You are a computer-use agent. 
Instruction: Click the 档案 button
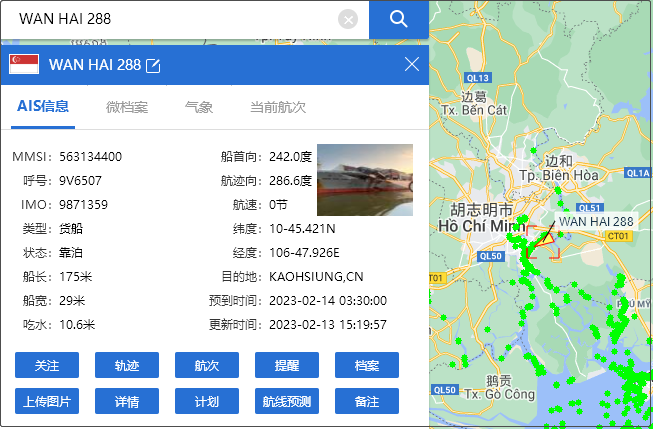point(367,365)
